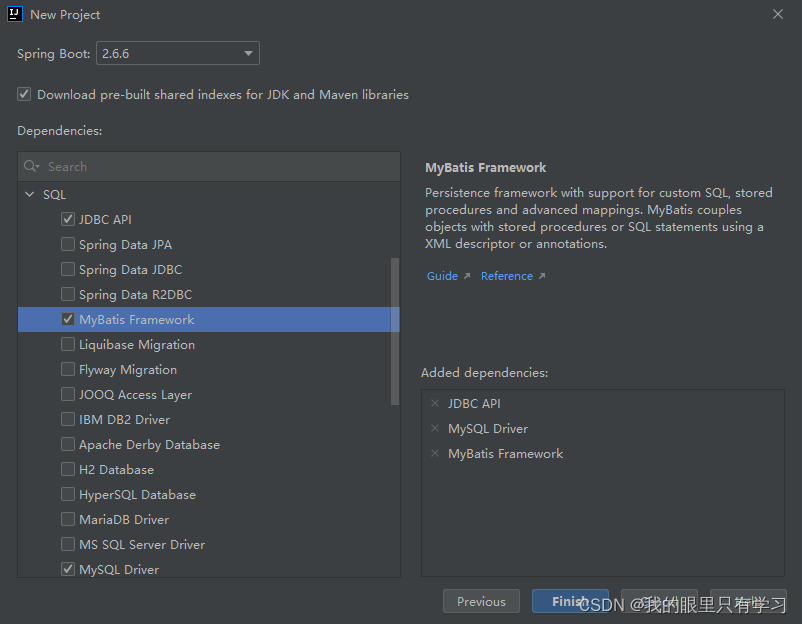Click the Previous button
Viewport: 802px width, 624px height.
click(x=481, y=601)
